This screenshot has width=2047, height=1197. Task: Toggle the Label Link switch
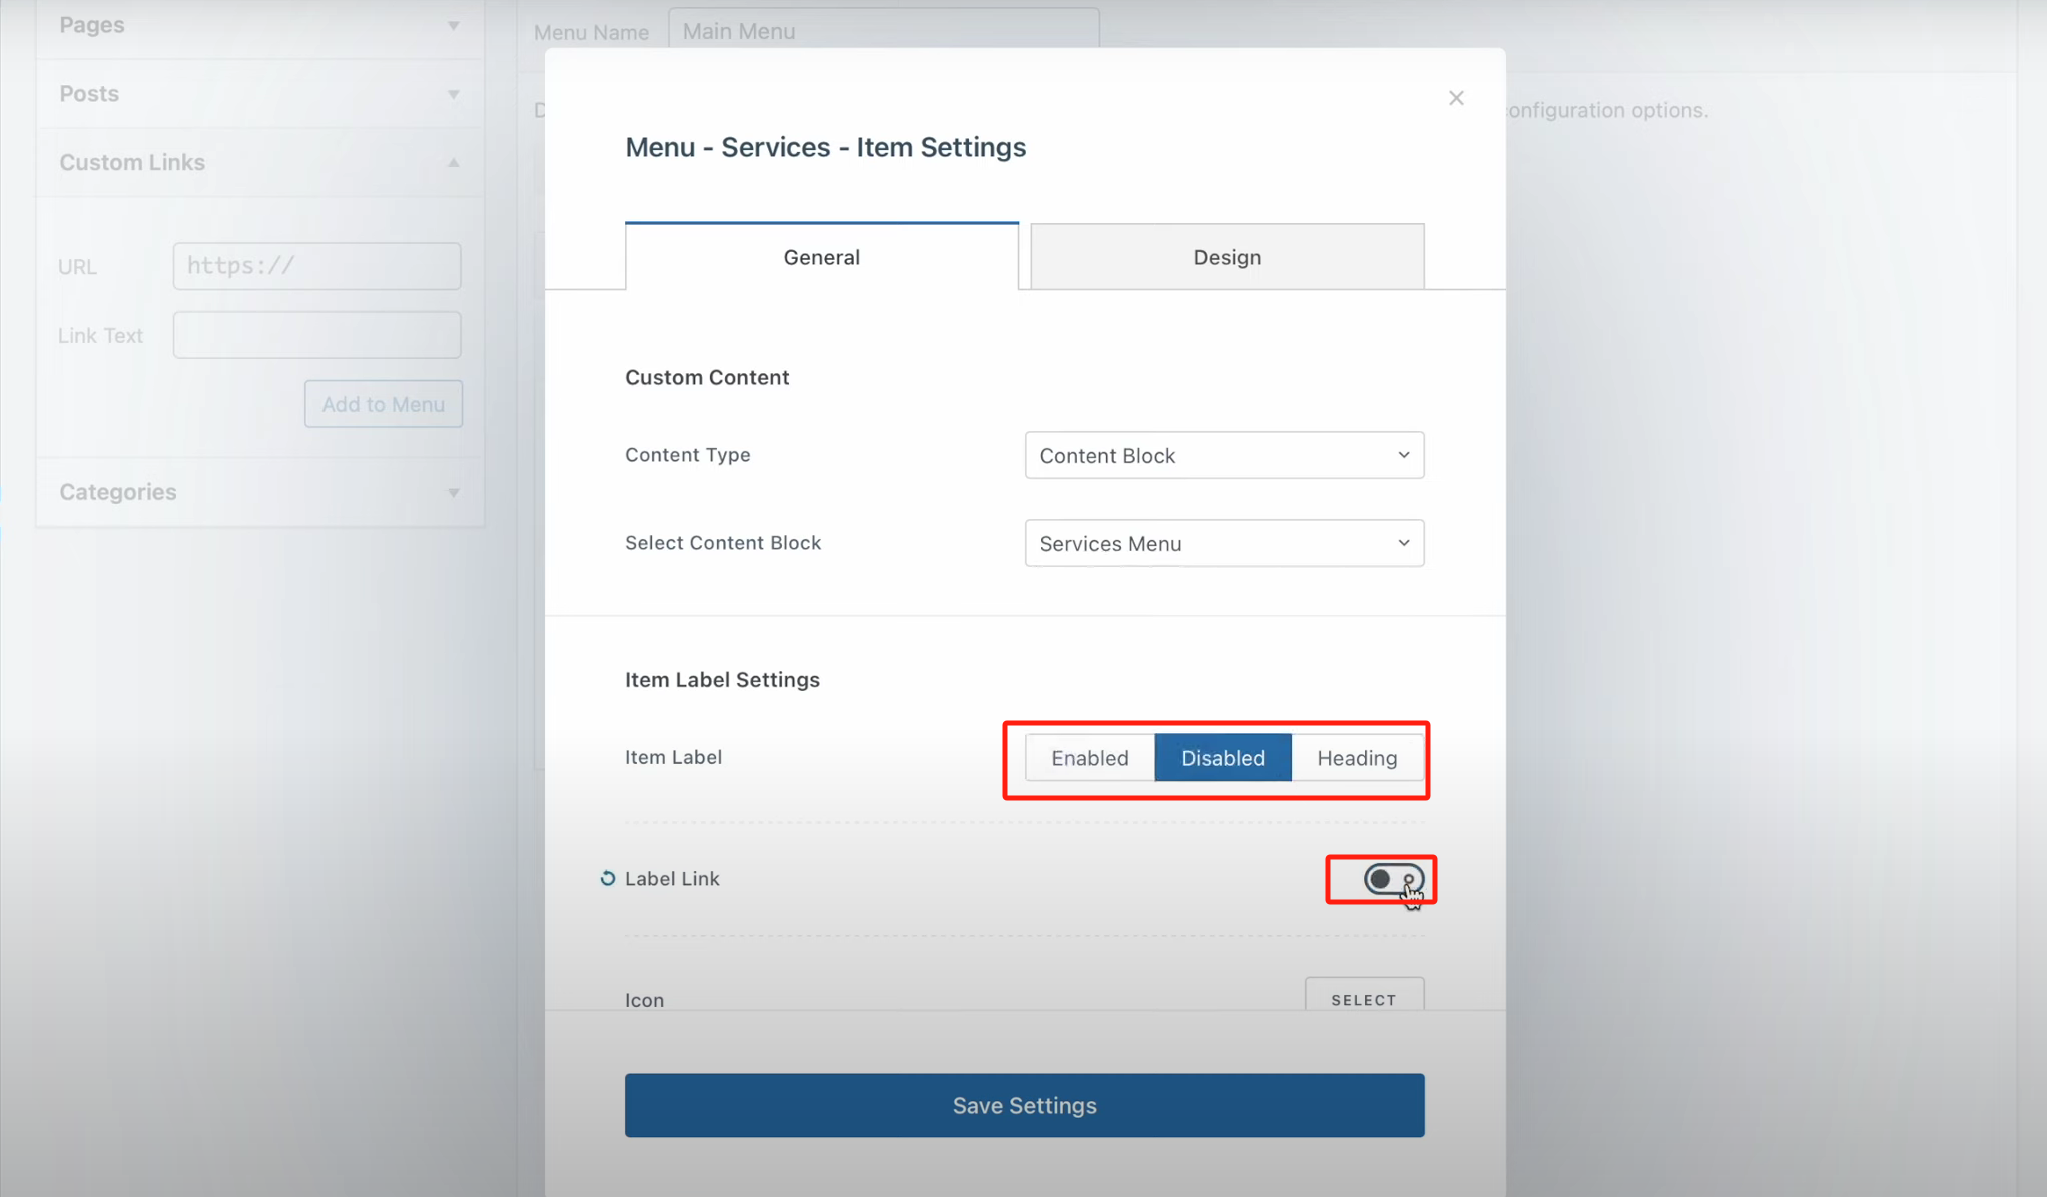pos(1392,879)
